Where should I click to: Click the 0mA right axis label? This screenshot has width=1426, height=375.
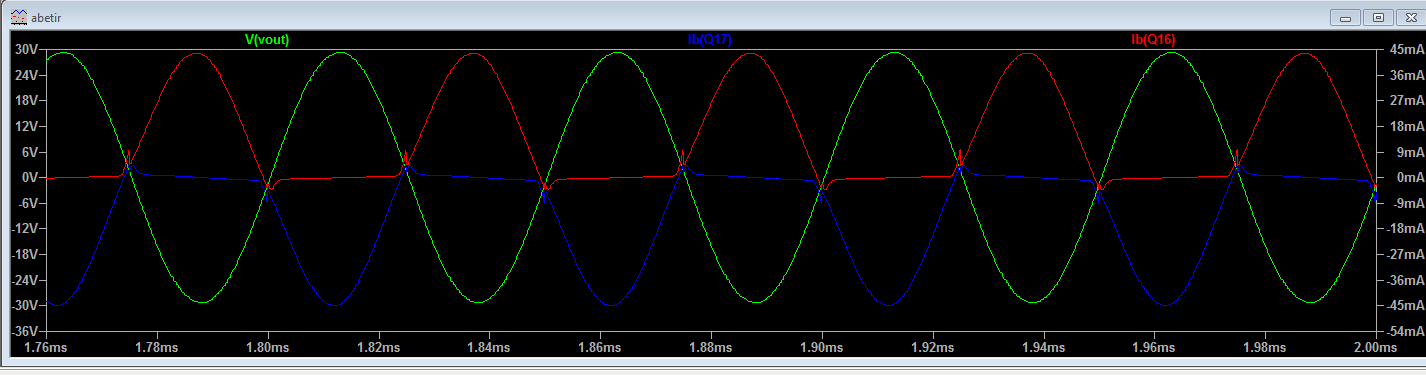tap(1409, 177)
